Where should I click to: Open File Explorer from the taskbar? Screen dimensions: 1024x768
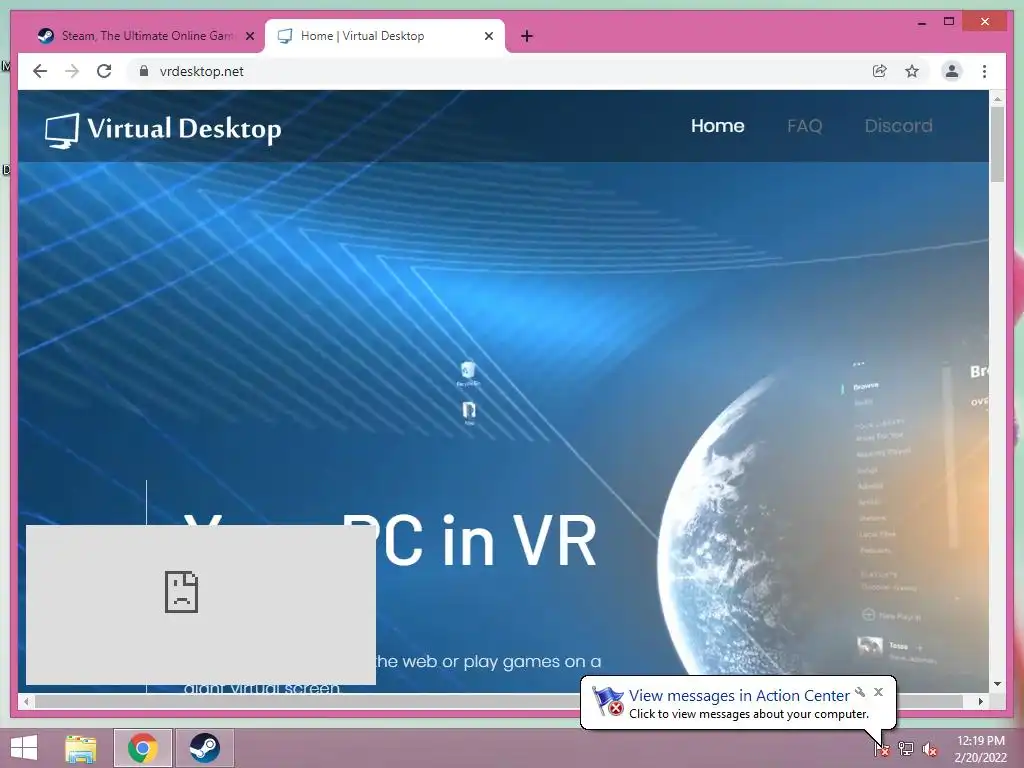click(81, 748)
